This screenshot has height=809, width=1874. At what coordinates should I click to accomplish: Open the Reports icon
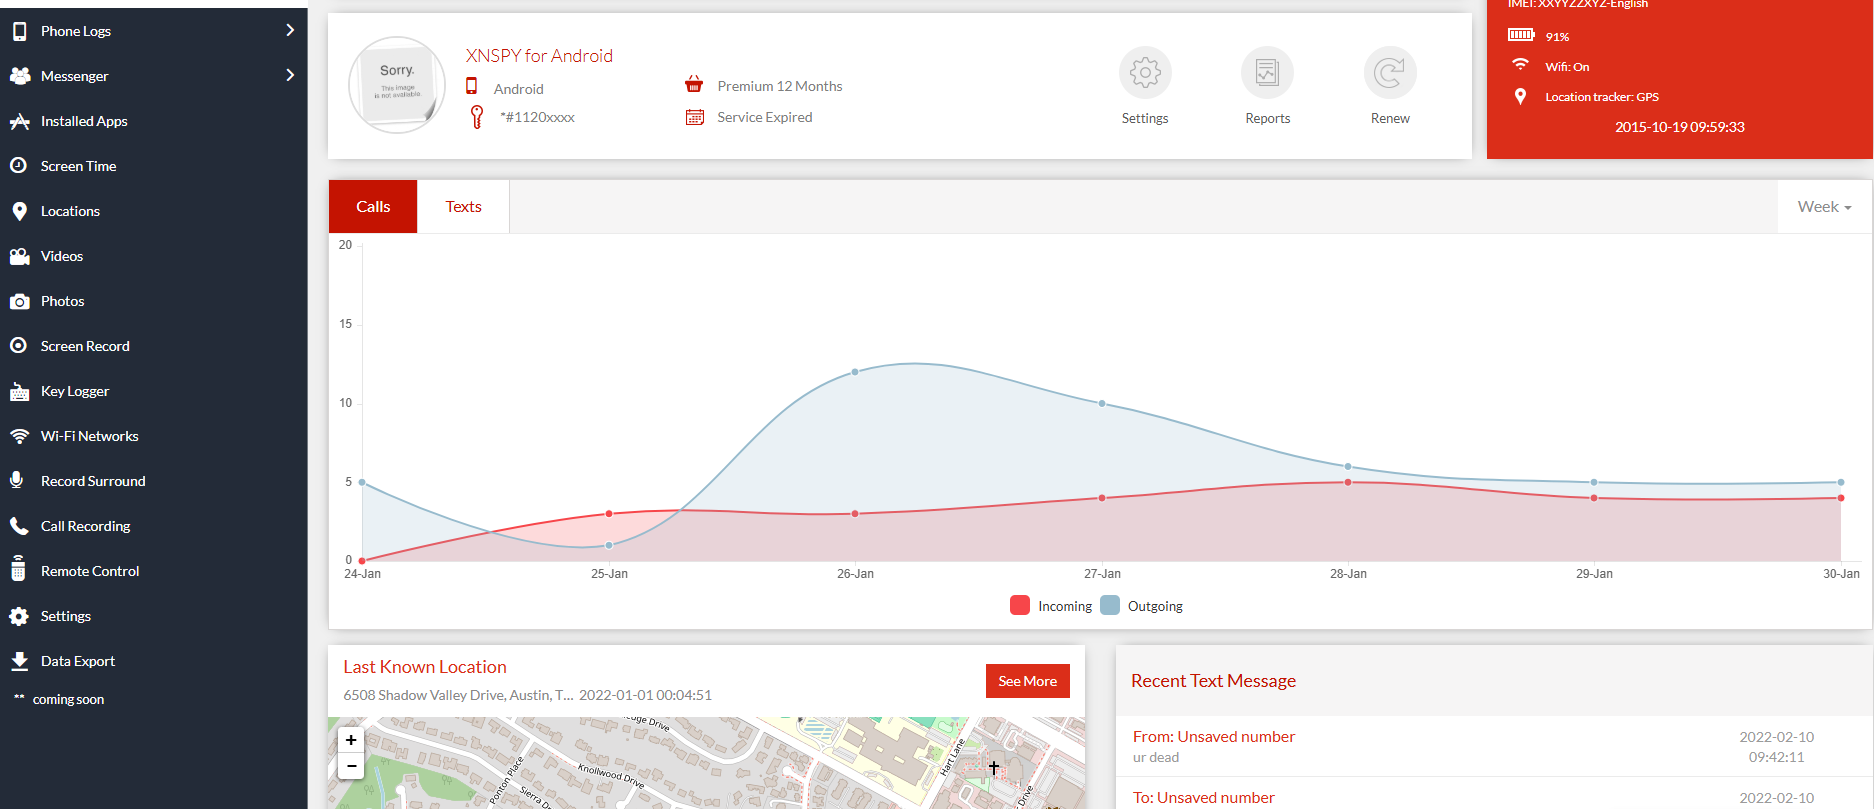coord(1267,73)
